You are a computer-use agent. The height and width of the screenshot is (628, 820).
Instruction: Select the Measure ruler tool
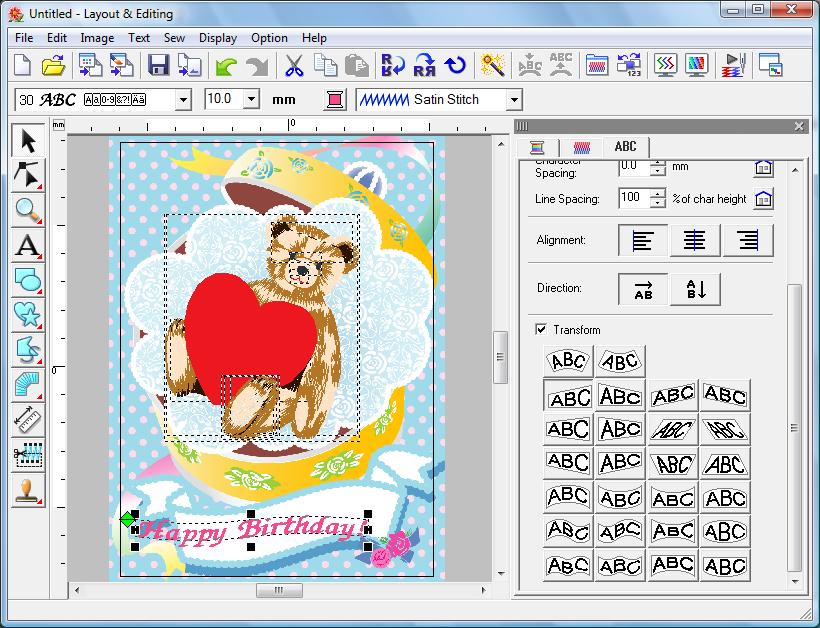point(28,420)
